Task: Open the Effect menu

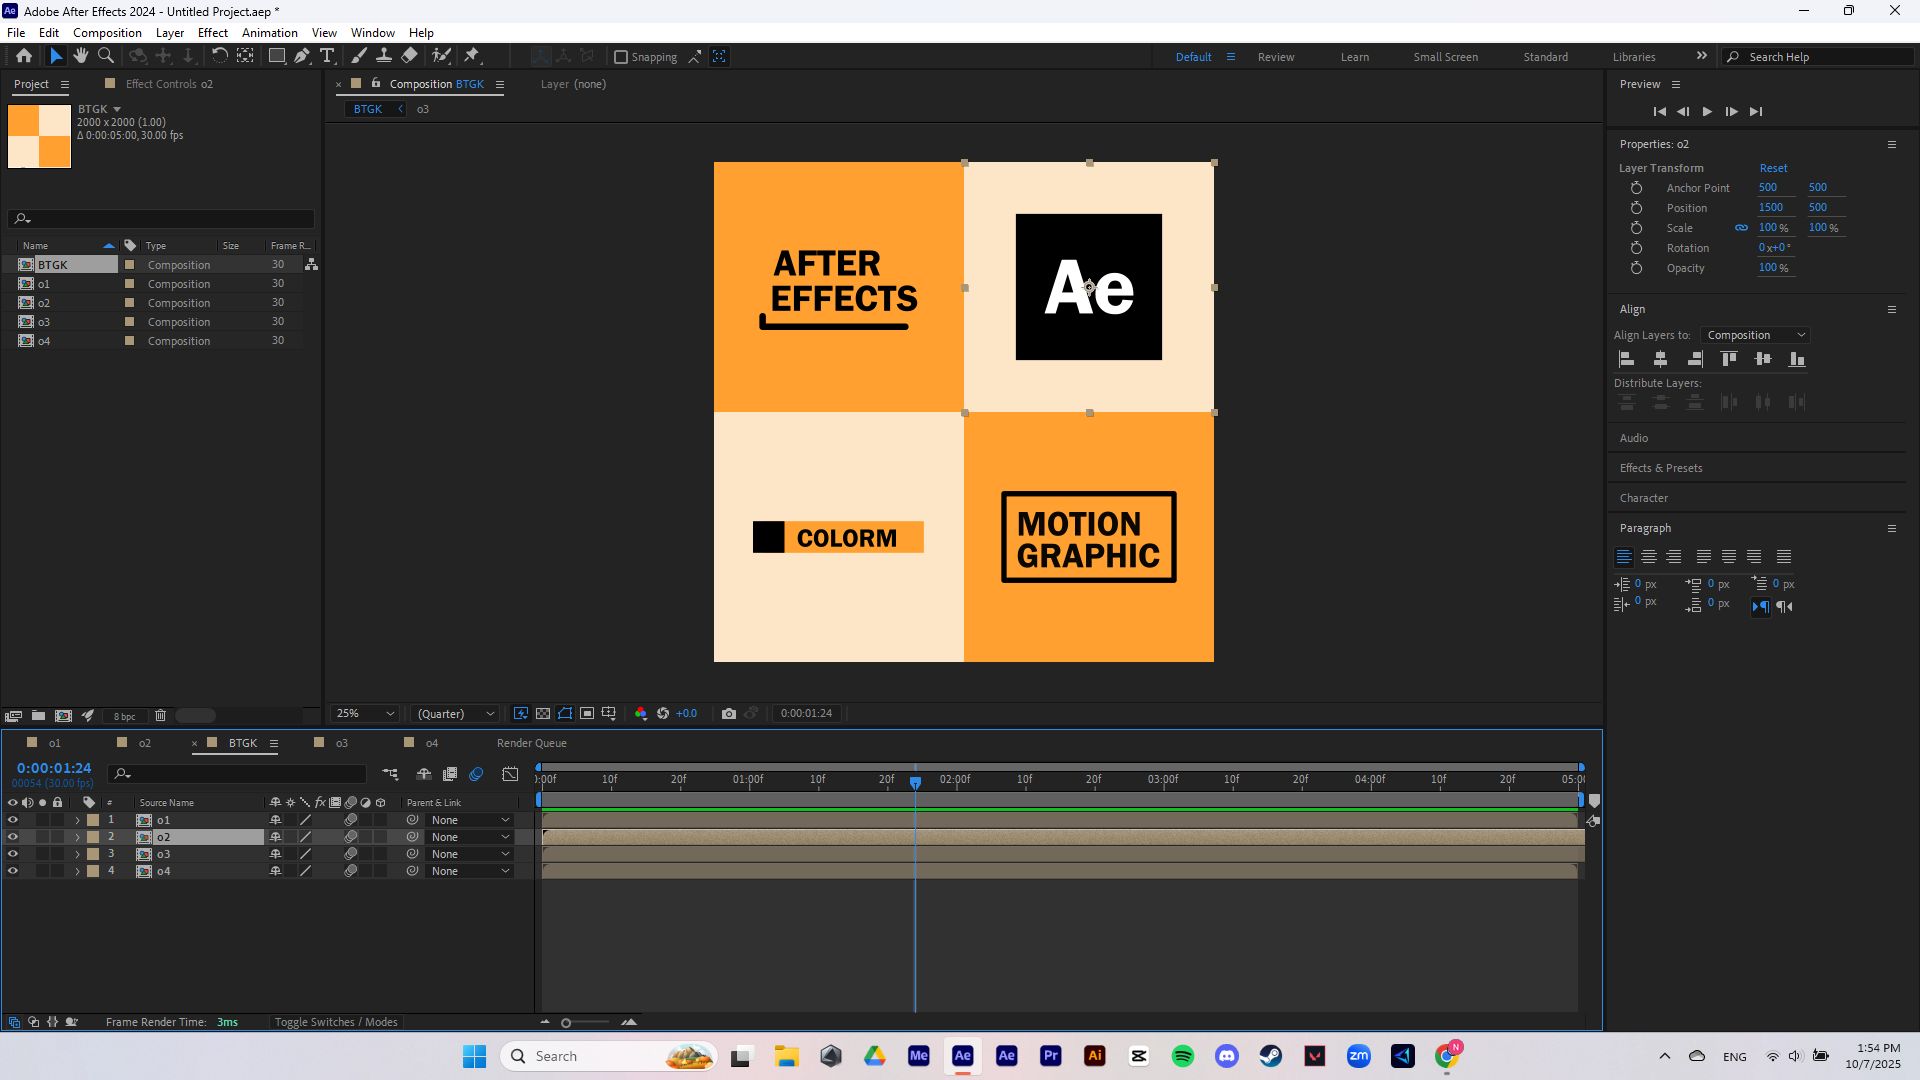Action: [x=212, y=33]
